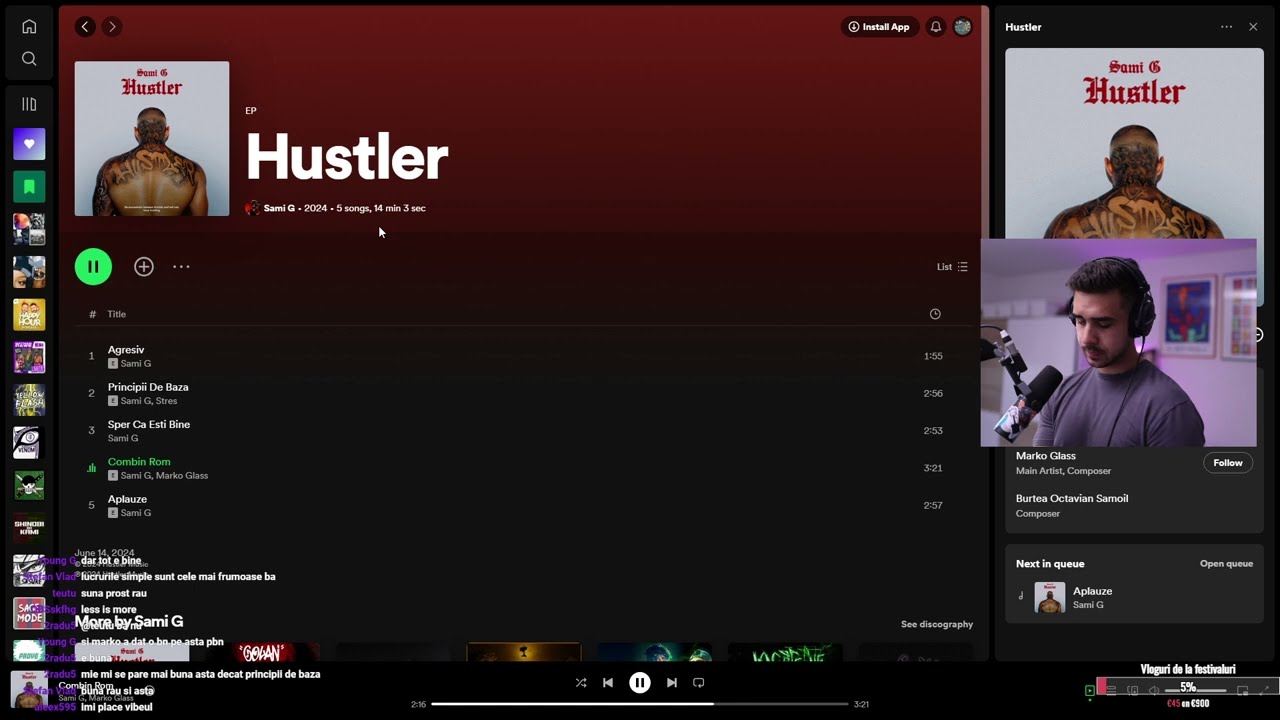Screen dimensions: 1280x720
Task: Open Marko Glass credit in side panel
Action: pos(1046,456)
